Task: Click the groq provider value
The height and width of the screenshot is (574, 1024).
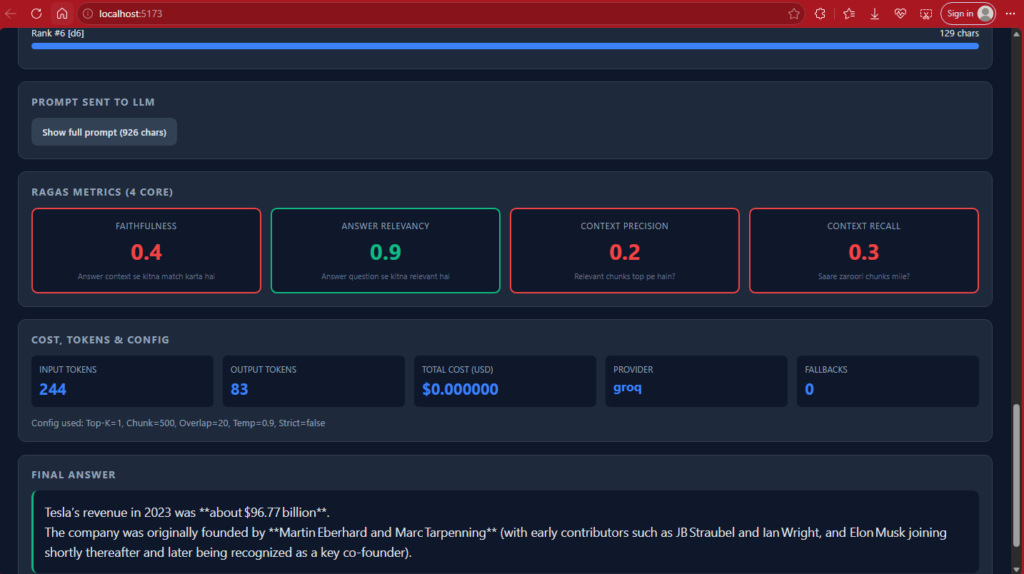Action: 627,388
